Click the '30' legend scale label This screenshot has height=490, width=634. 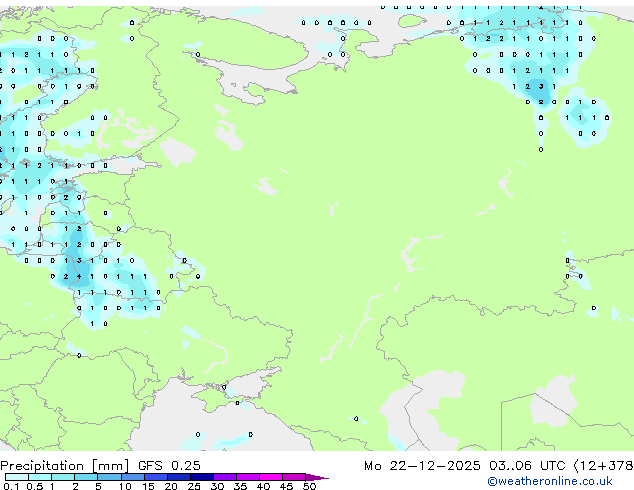click(217, 486)
